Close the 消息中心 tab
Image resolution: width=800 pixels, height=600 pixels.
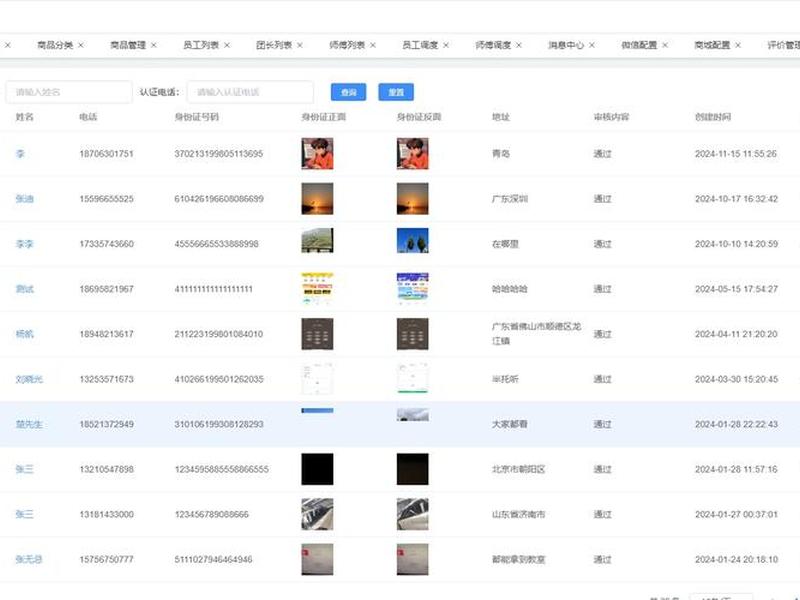point(592,45)
